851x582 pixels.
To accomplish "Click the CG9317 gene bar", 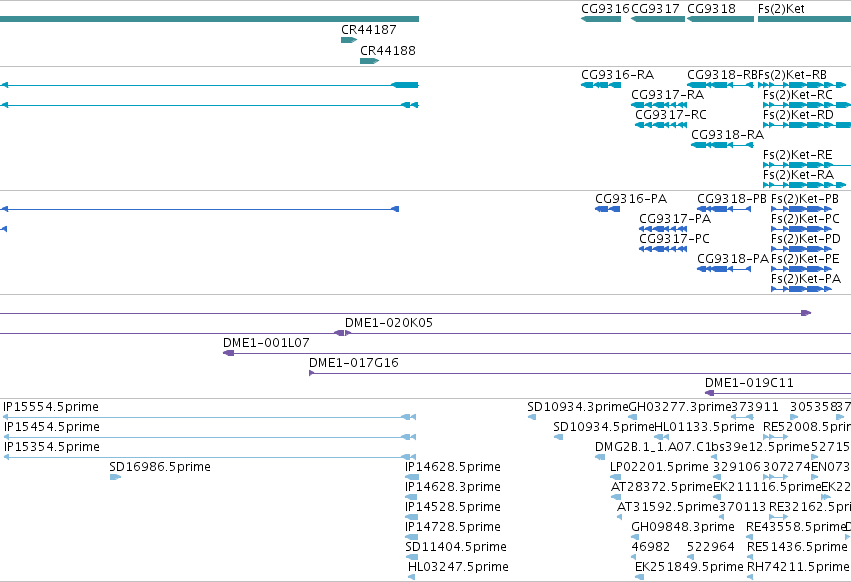I will click(658, 19).
